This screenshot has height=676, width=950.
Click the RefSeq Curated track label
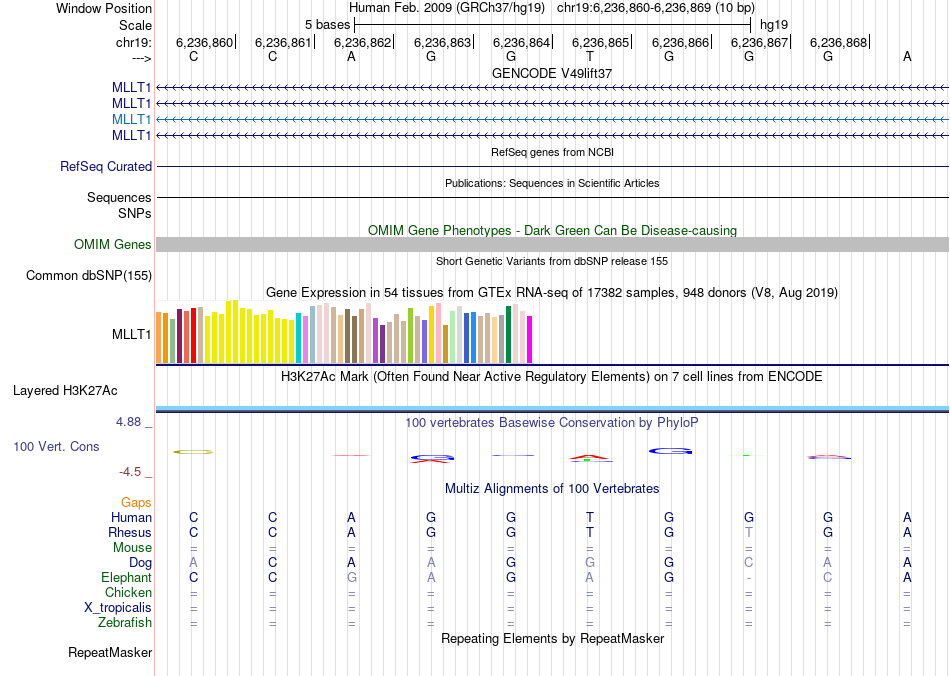(106, 167)
